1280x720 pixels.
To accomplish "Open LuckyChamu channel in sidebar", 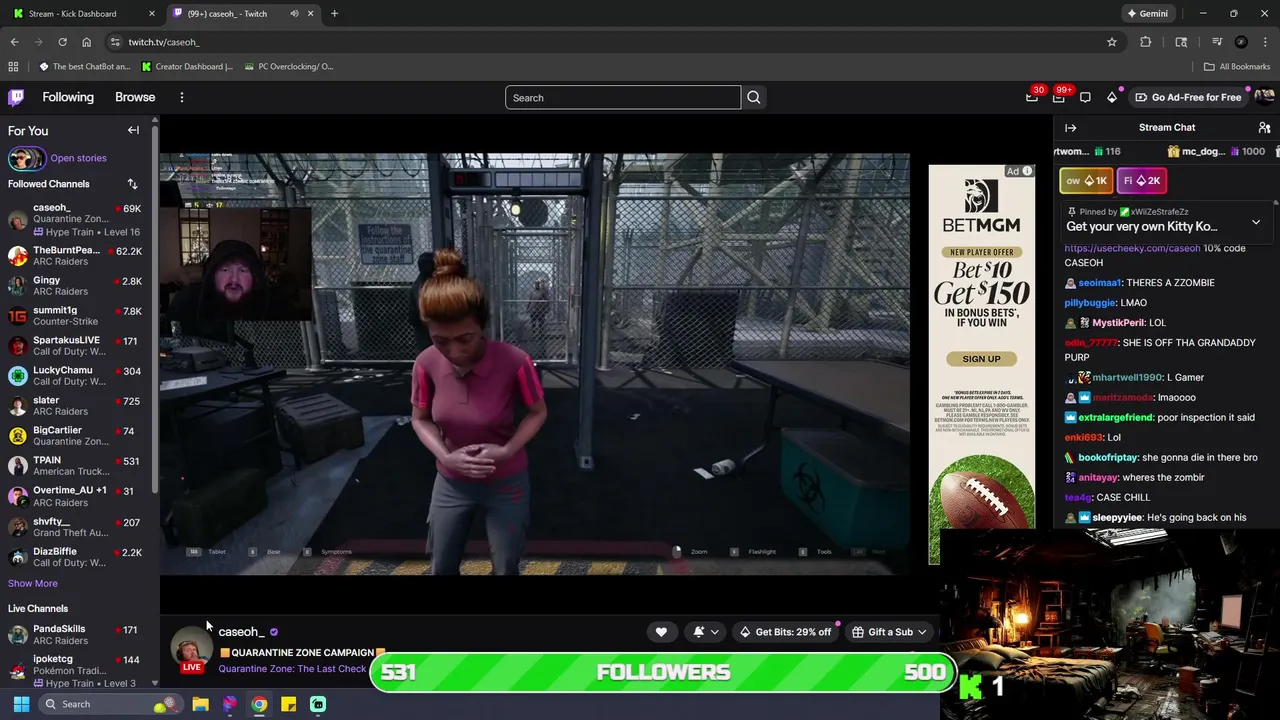I will click(76, 375).
